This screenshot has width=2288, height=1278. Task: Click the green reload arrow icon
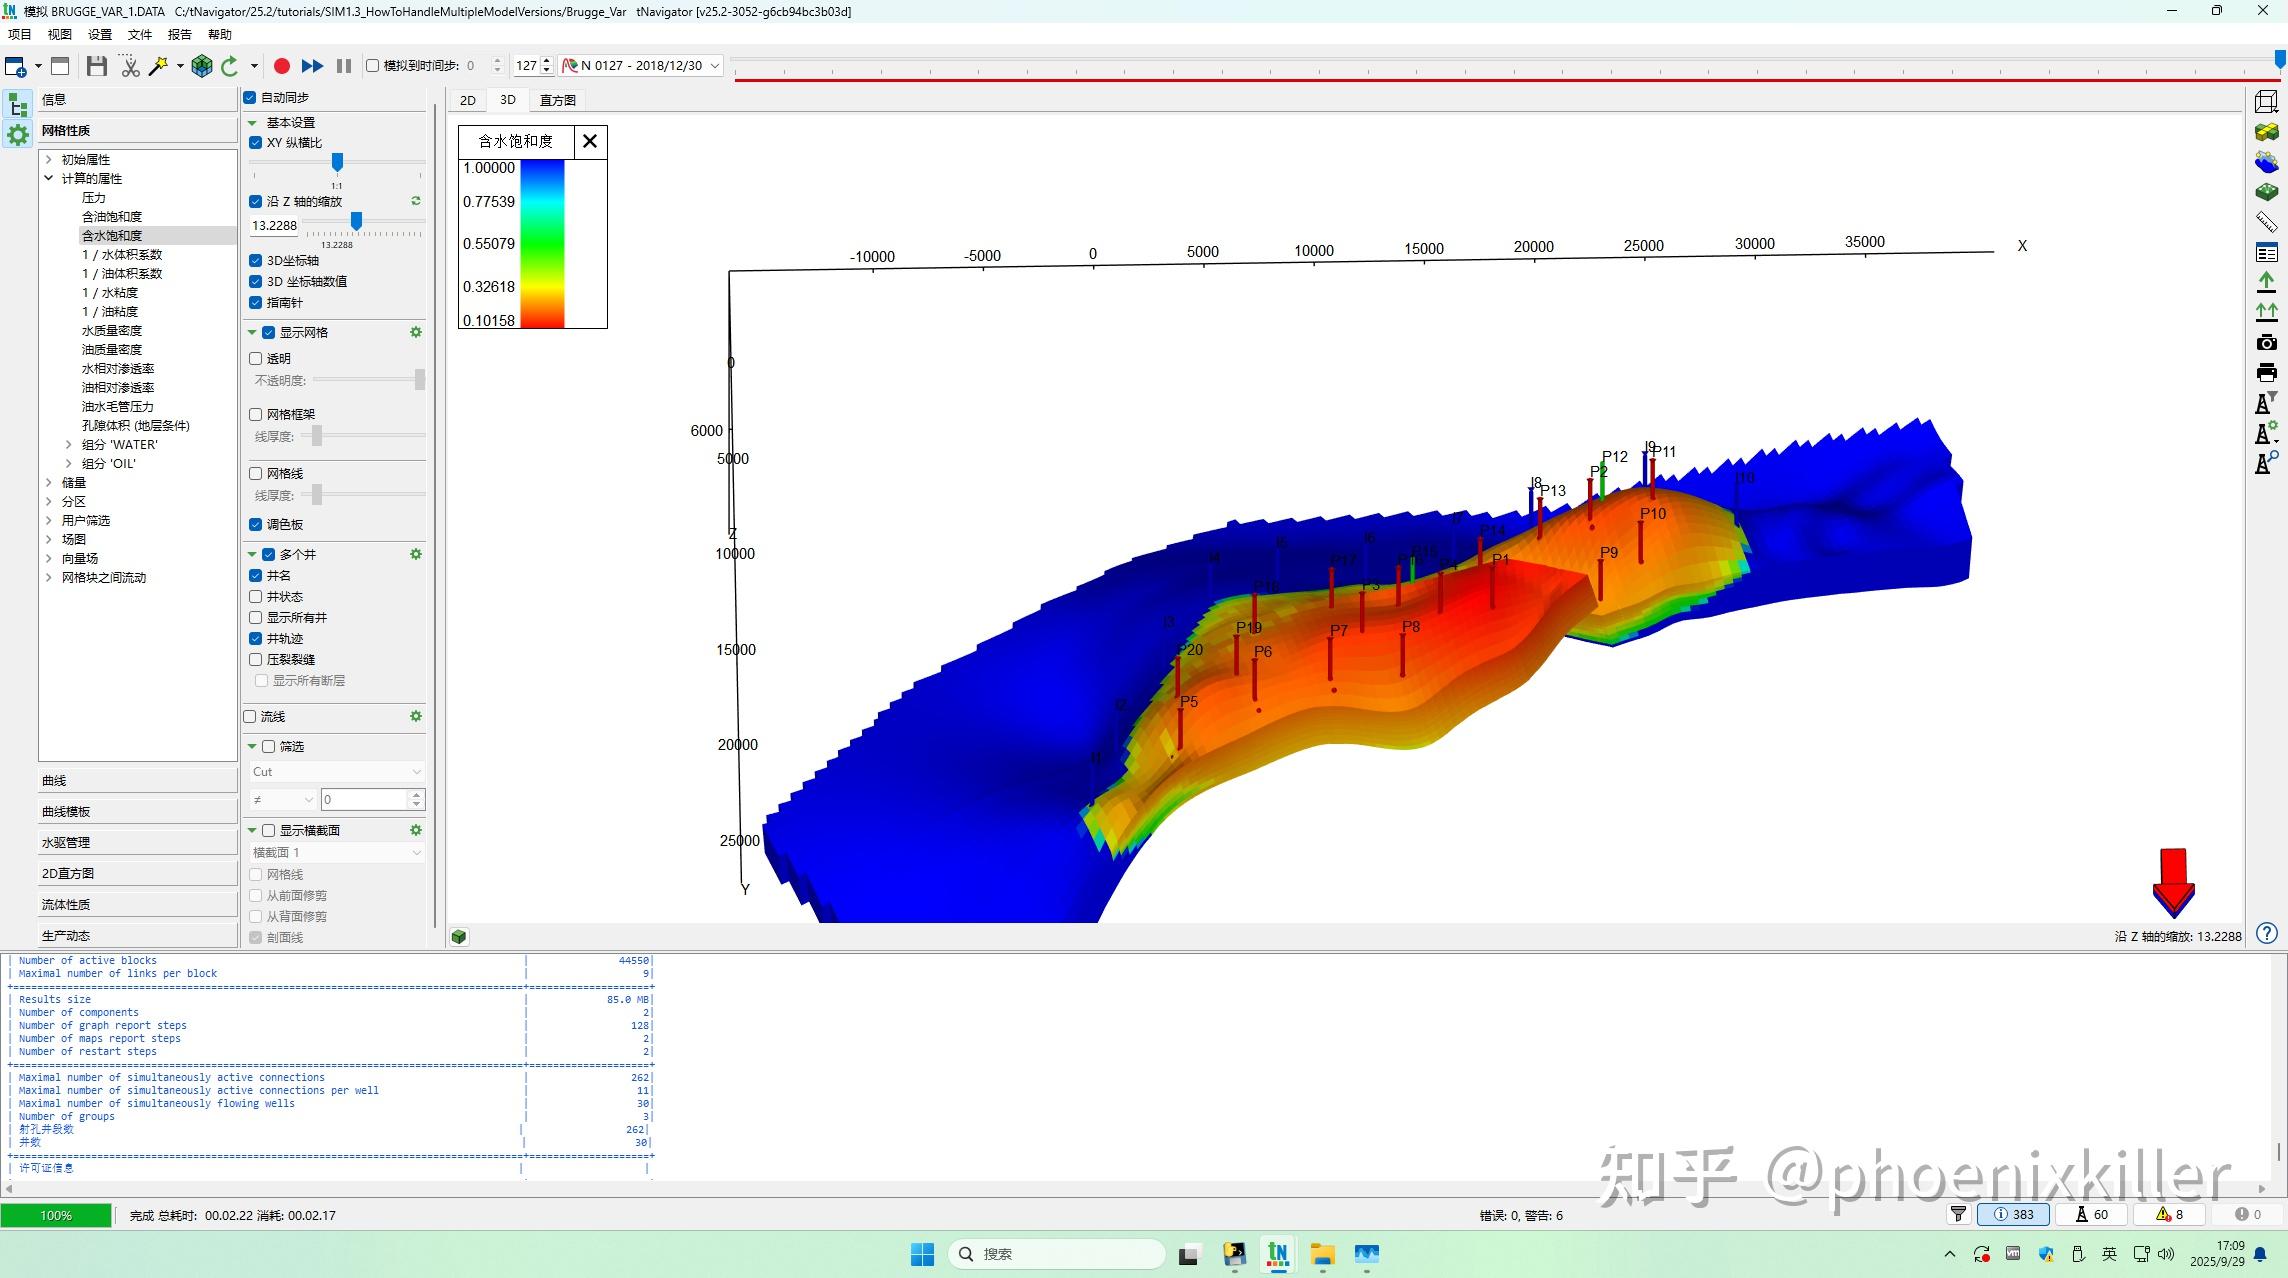pyautogui.click(x=230, y=66)
